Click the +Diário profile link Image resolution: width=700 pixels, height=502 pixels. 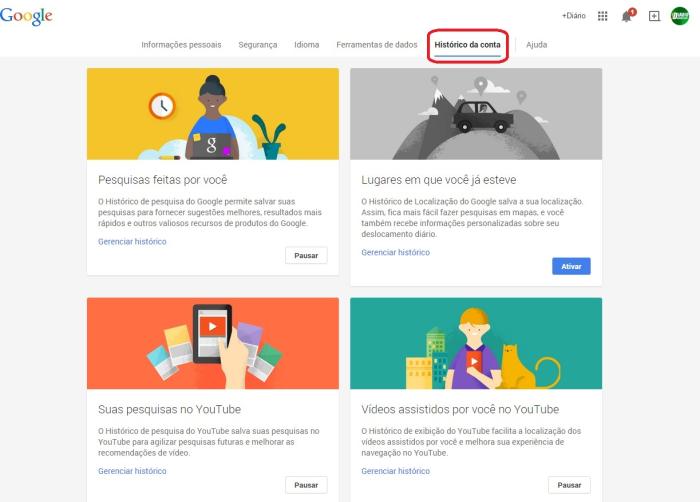click(x=574, y=16)
